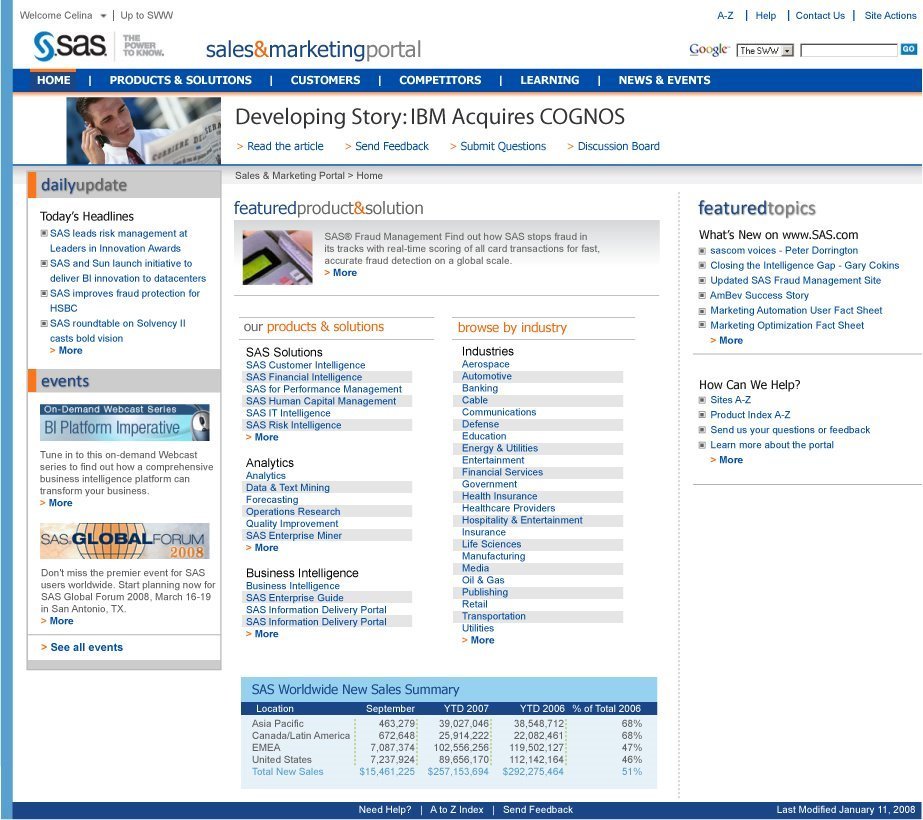
Task: Open SAS Enterprise Guide link
Action: pyautogui.click(x=294, y=597)
